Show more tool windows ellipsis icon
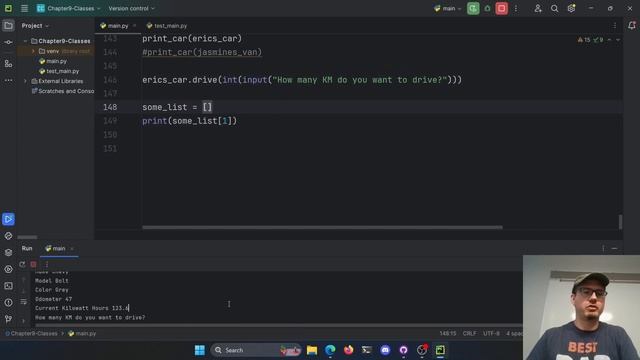The height and width of the screenshot is (360, 640). [8, 80]
